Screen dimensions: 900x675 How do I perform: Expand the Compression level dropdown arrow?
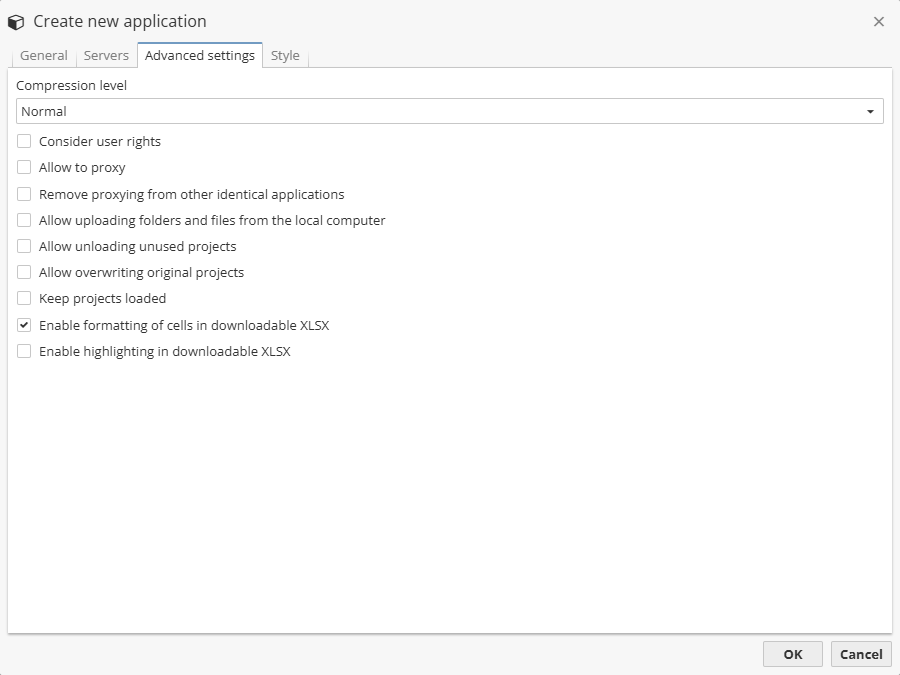pyautogui.click(x=870, y=112)
